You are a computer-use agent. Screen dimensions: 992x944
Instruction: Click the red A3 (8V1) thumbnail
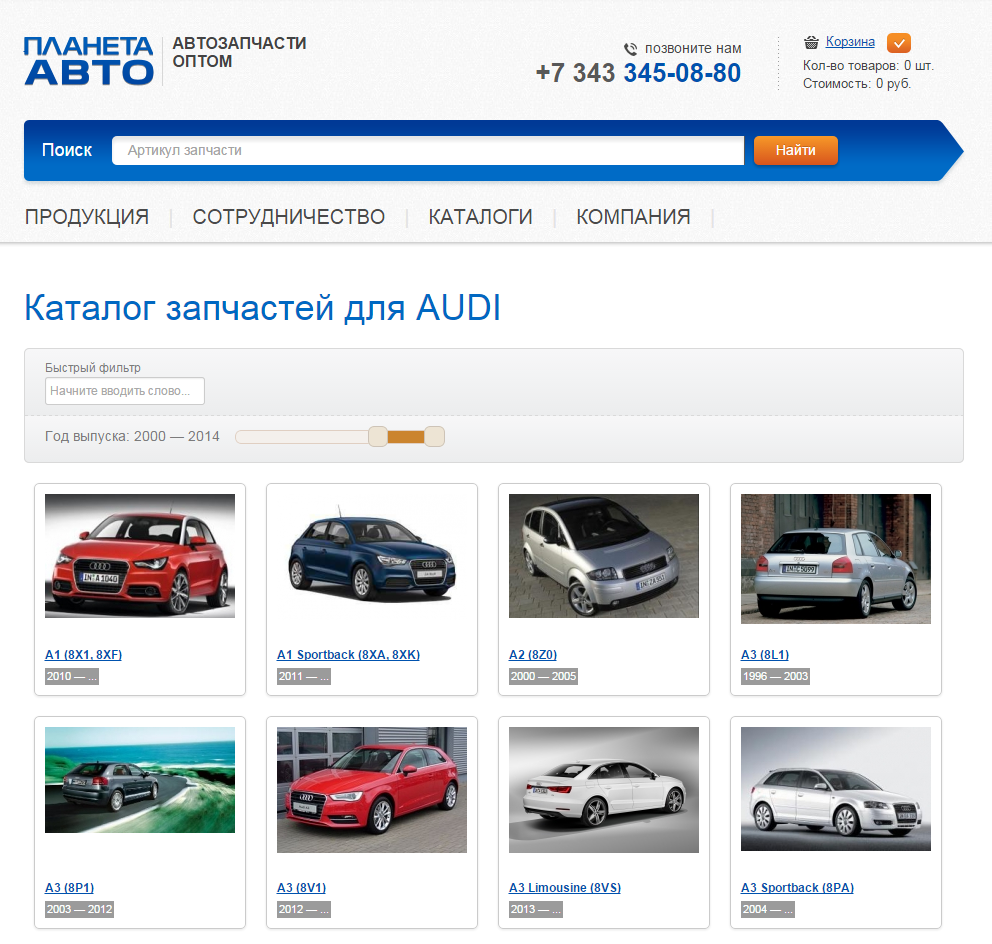point(372,790)
